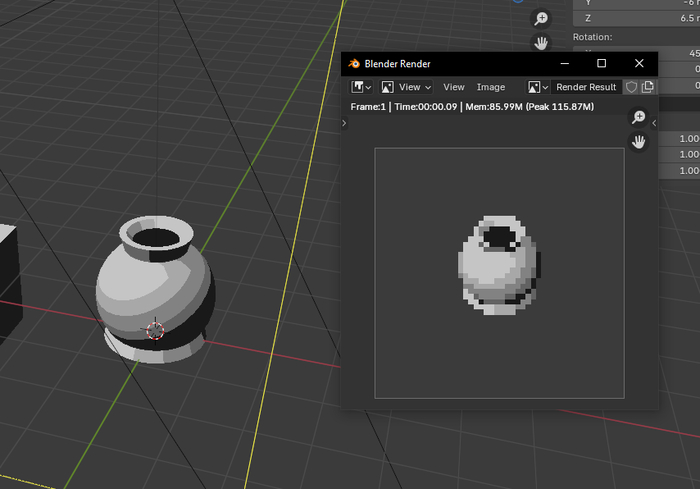Close the Blender Render window
The width and height of the screenshot is (700, 489).
(x=640, y=63)
